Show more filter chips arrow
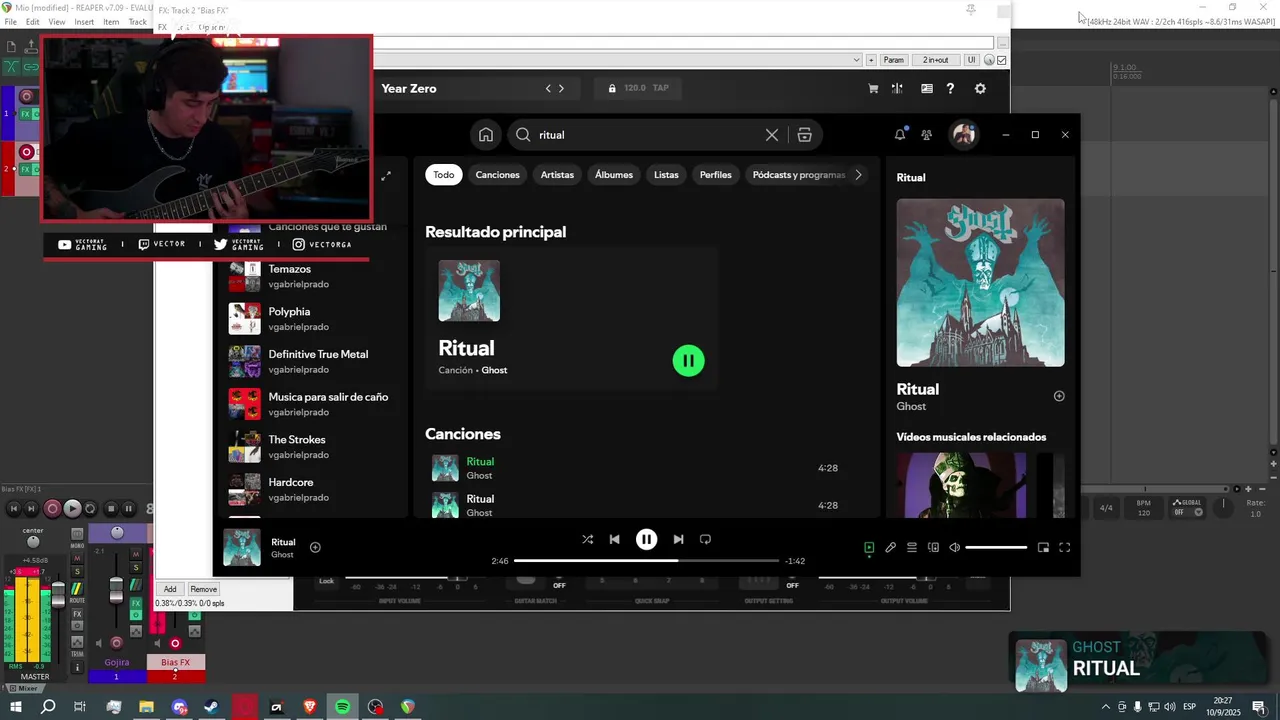 click(x=858, y=175)
